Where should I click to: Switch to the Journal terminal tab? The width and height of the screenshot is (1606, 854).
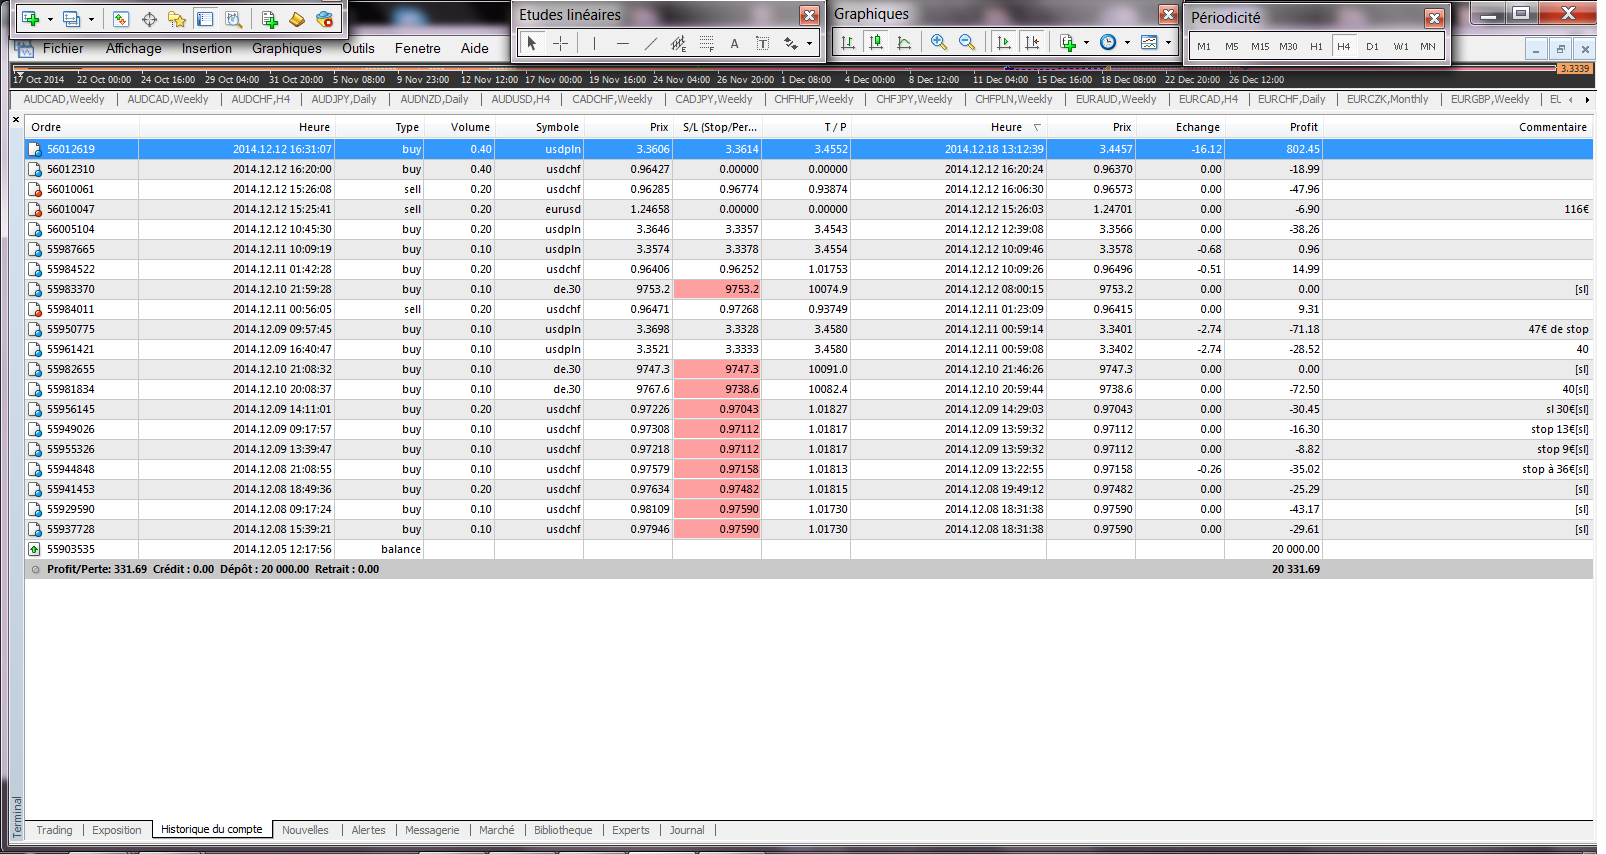pos(686,830)
